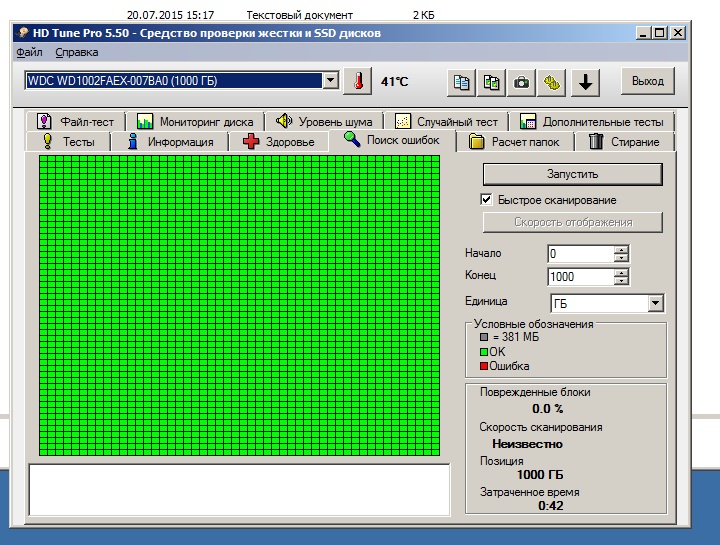
Task: Increase the Начало value with up arrow
Action: (x=621, y=250)
